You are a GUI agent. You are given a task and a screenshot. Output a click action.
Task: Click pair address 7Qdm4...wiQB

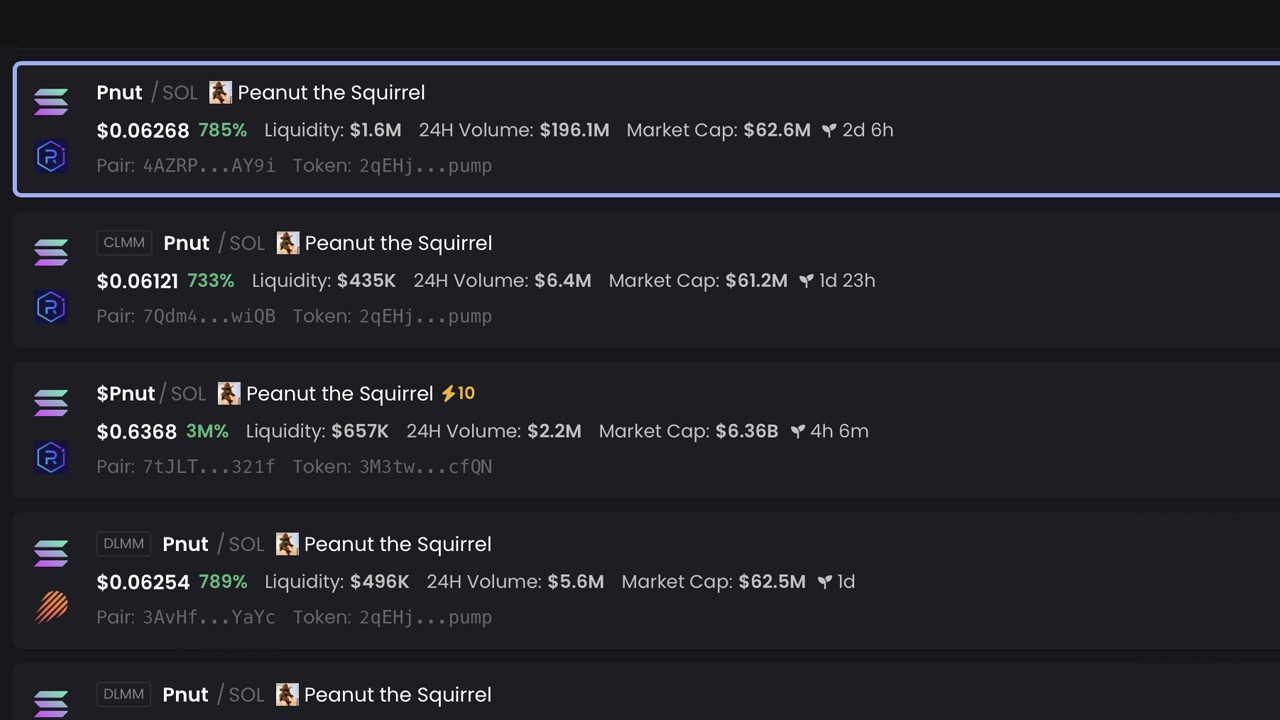208,317
